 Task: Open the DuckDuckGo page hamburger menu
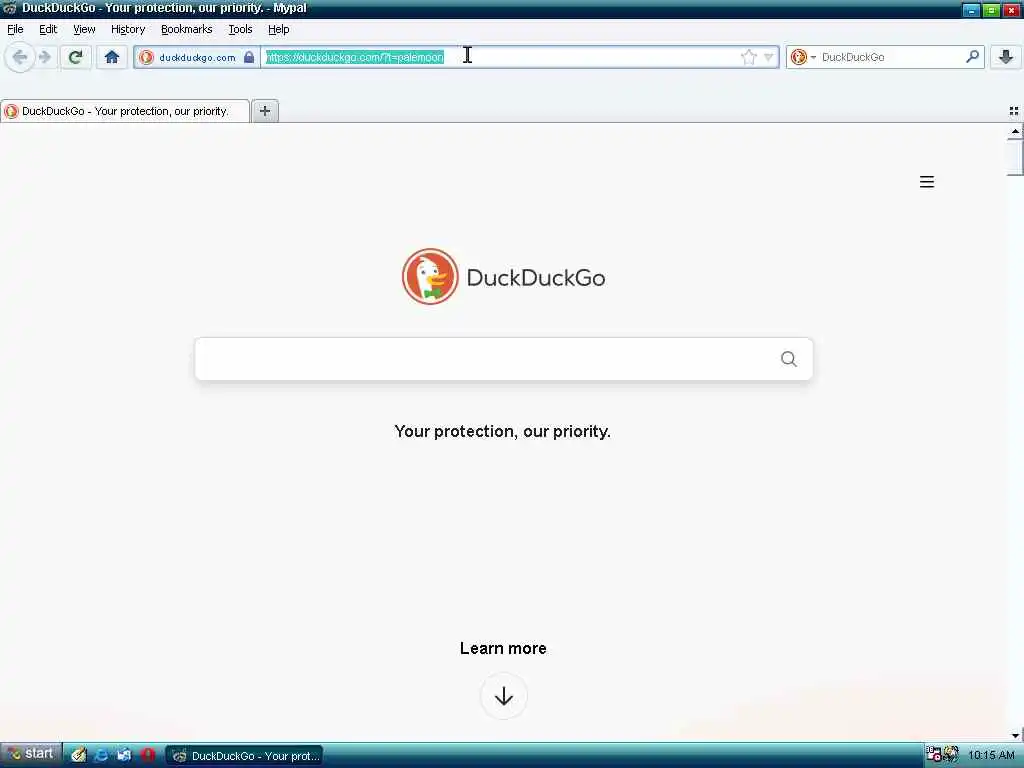(927, 182)
